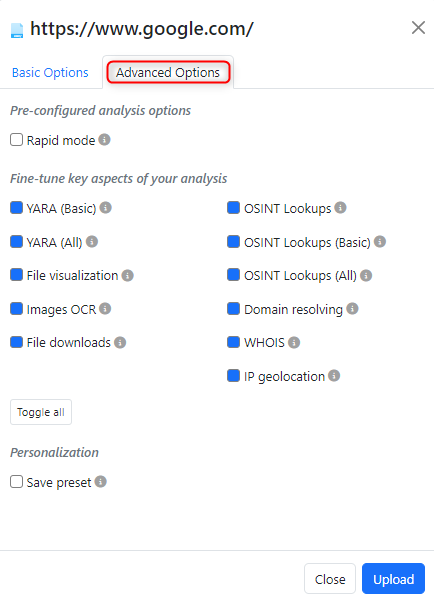Click info icon beside Domain resolving
Screen dimensions: 434x606
[352, 309]
